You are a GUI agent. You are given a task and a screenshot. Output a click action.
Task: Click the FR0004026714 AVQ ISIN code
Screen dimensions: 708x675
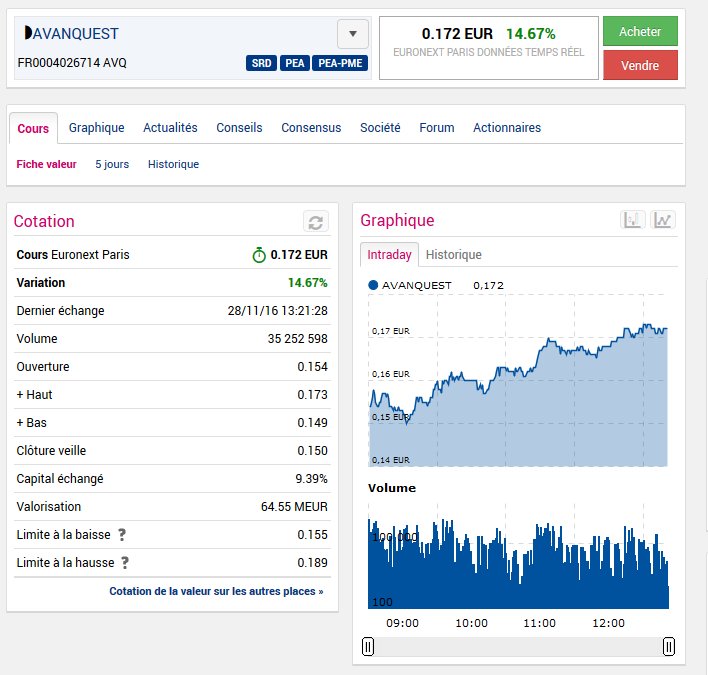[x=72, y=63]
